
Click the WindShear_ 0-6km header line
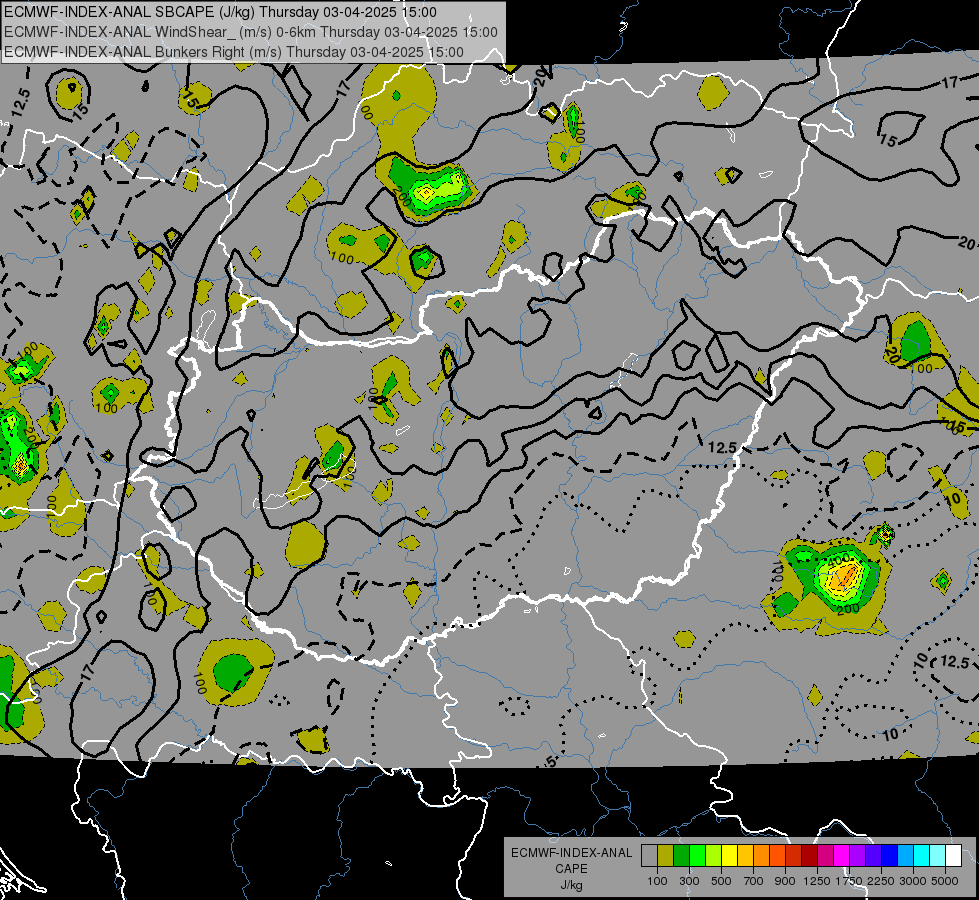point(250,32)
